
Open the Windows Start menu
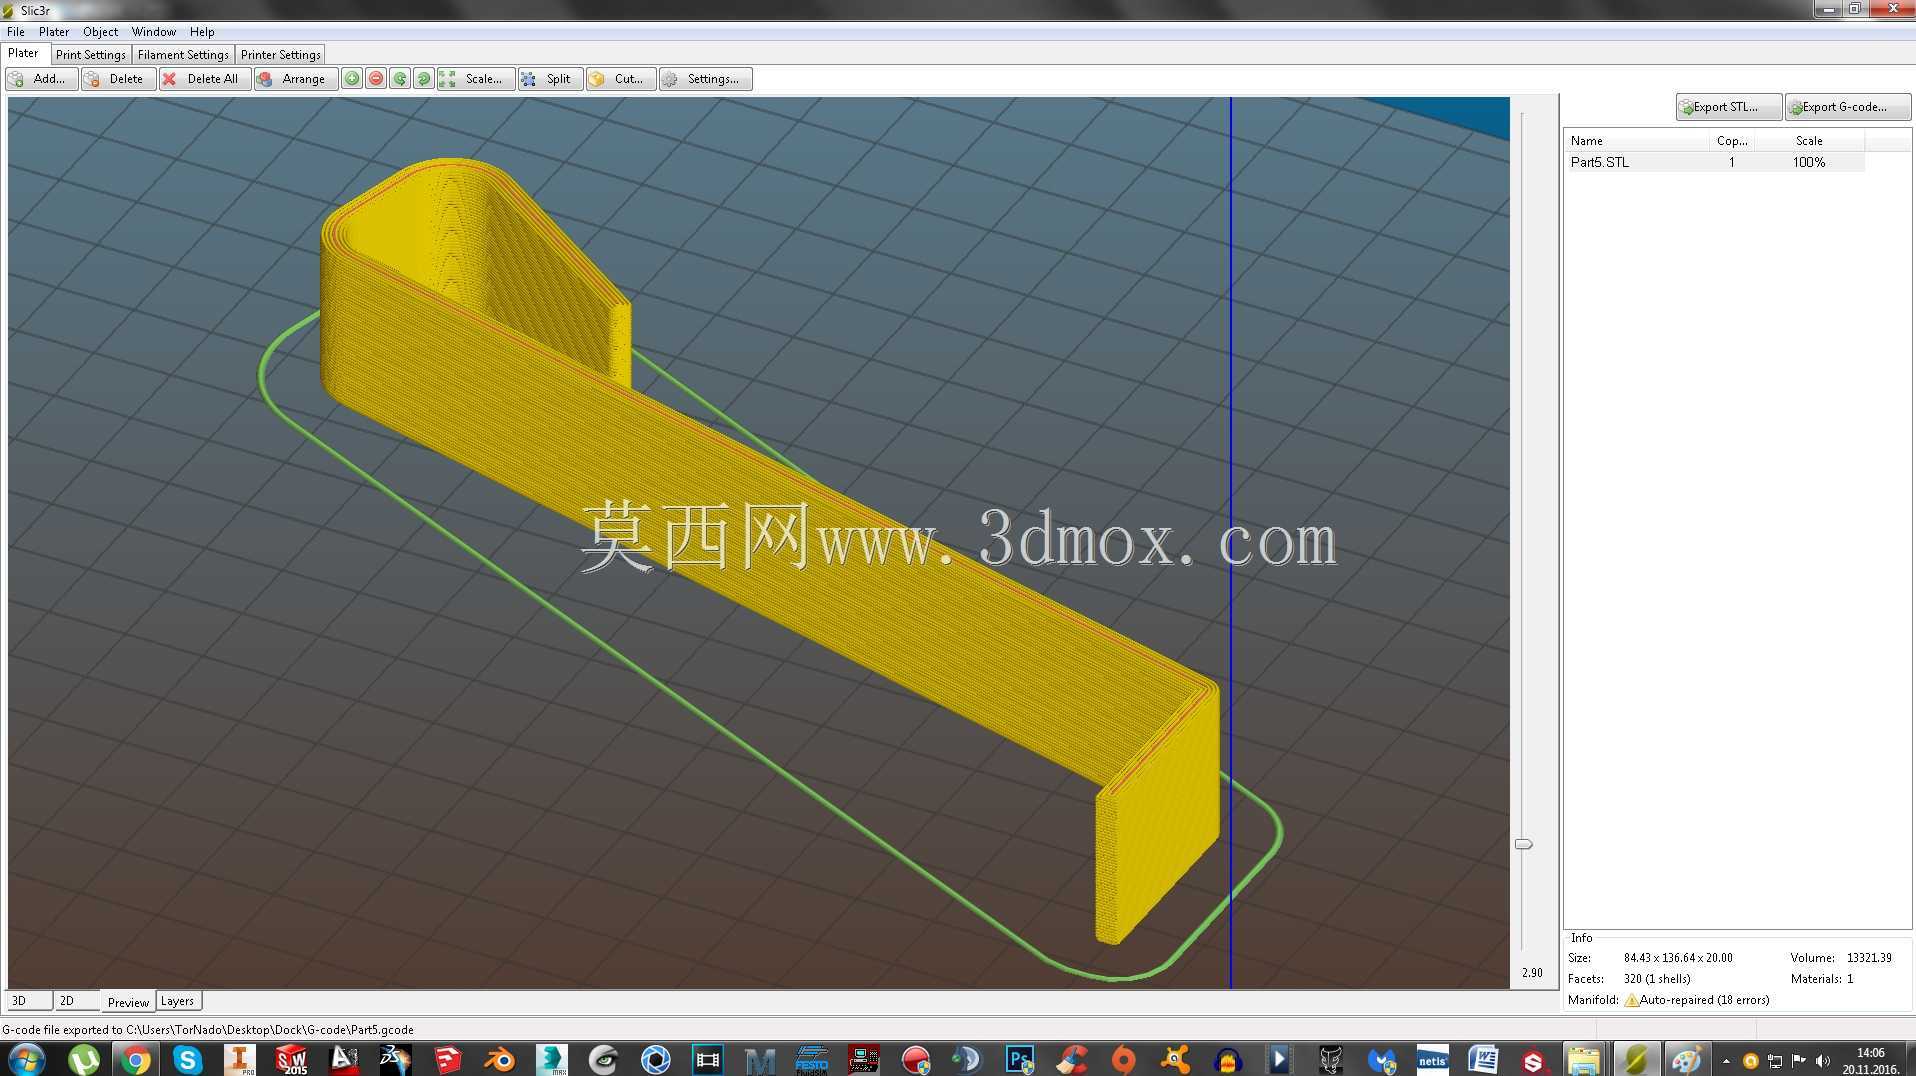tap(27, 1059)
